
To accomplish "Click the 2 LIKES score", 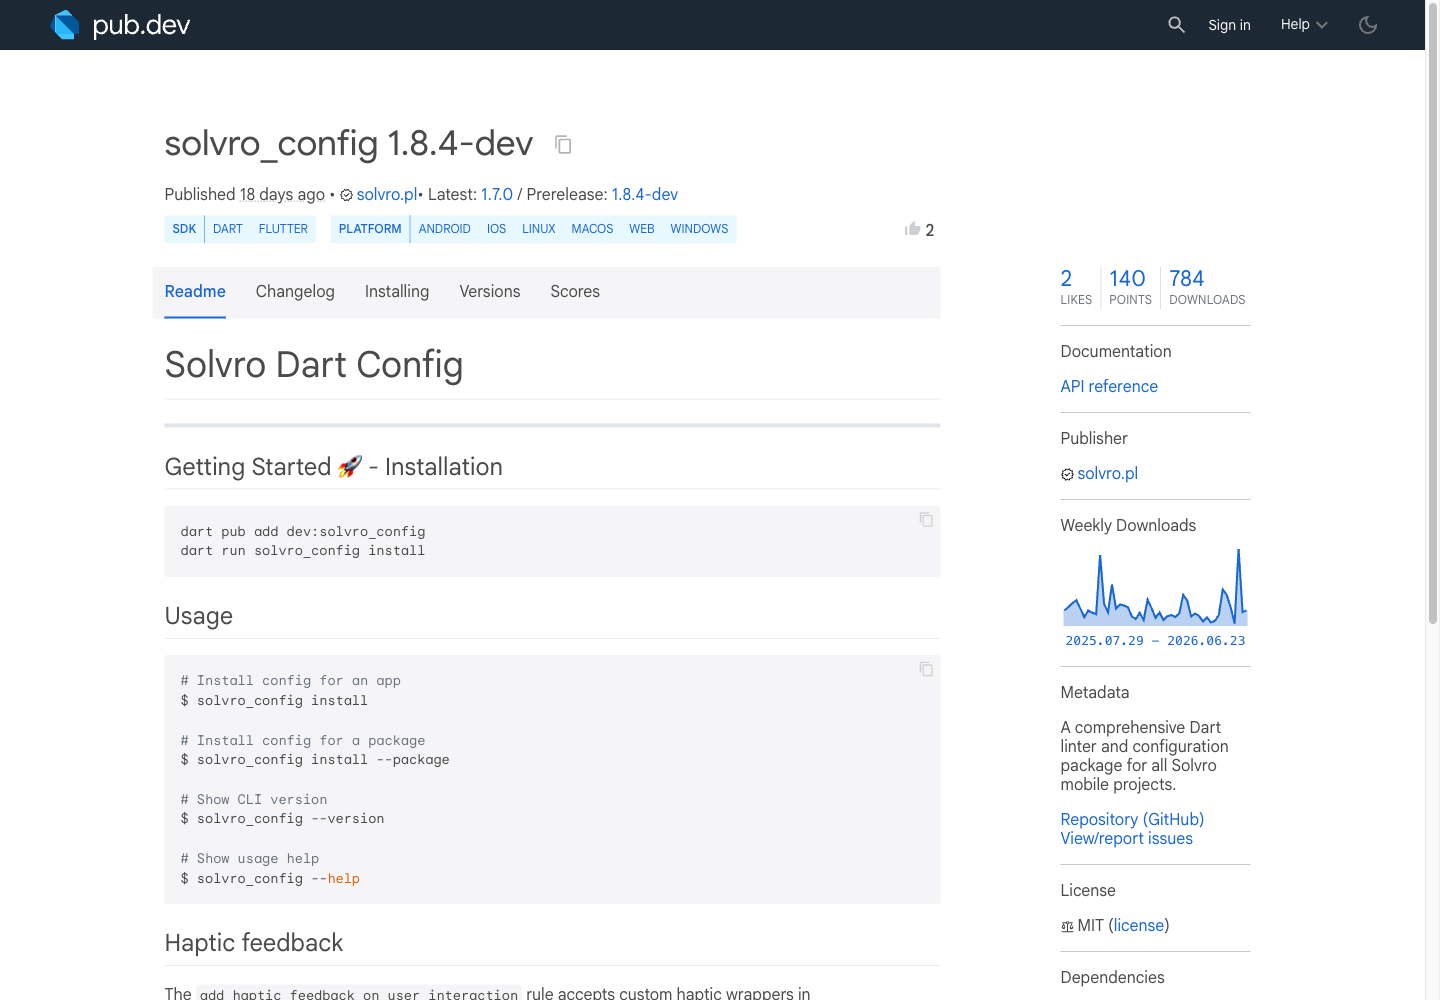I will pos(1076,287).
